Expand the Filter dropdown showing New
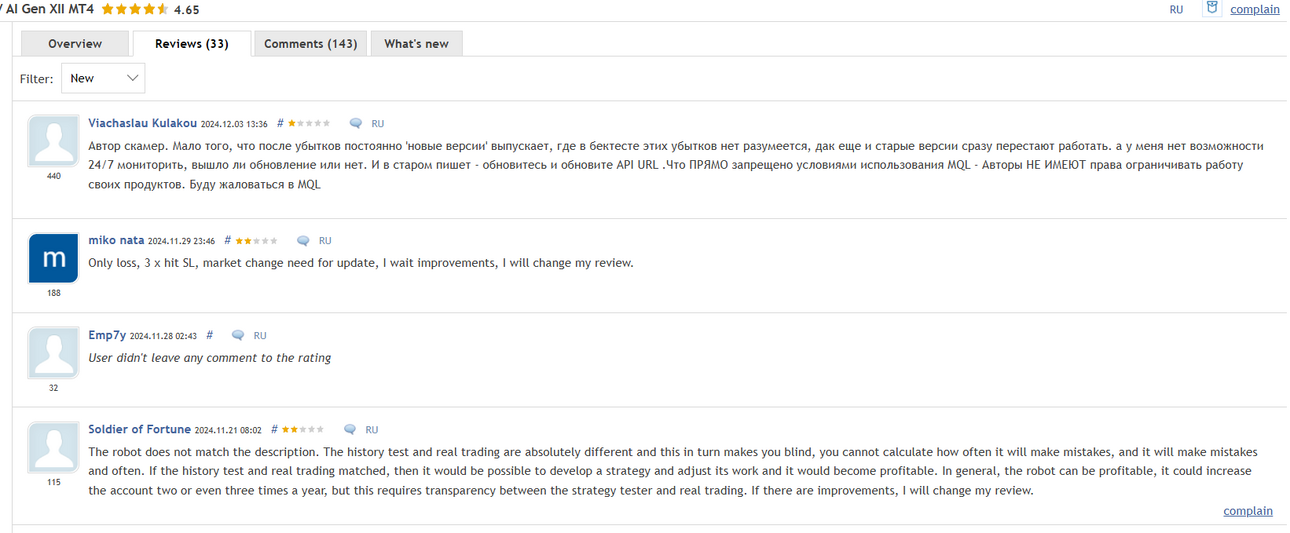1290x533 pixels. point(103,78)
